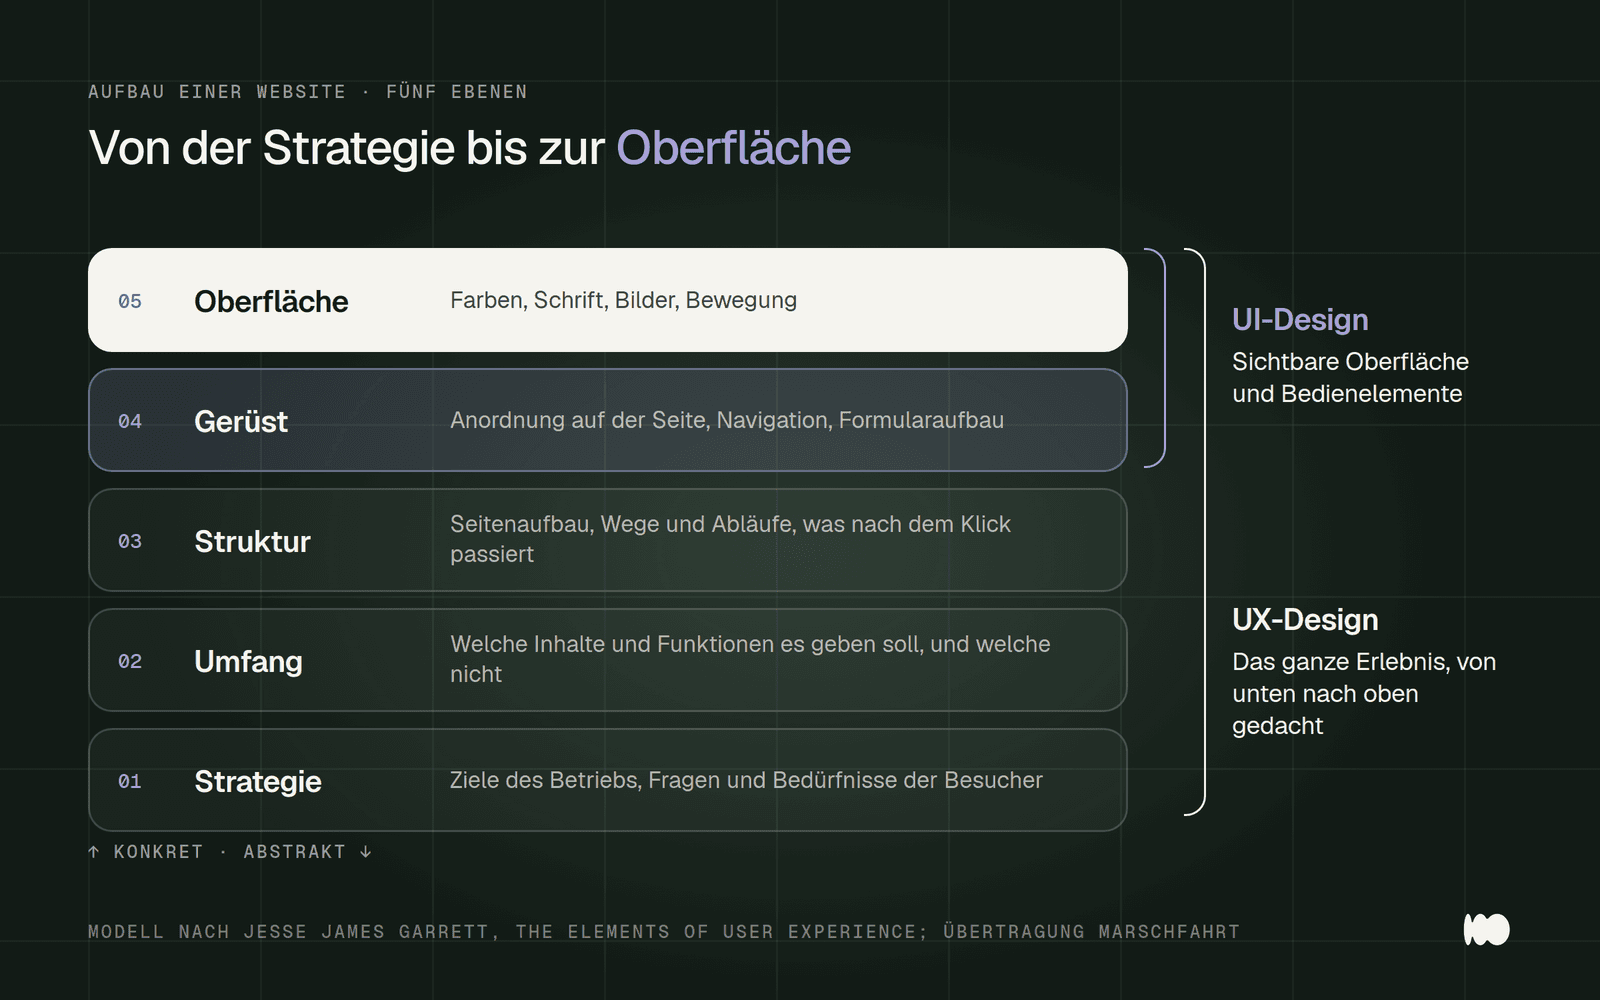Click the 'Seitenaufbau, Wege und Abläufe' description
The height and width of the screenshot is (1000, 1600).
(730, 539)
